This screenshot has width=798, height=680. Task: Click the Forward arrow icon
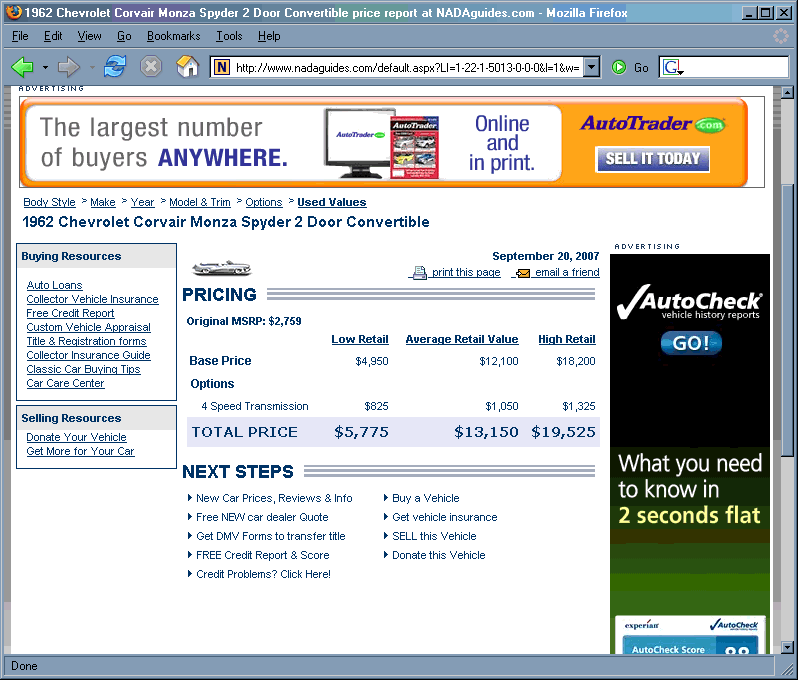coord(69,67)
